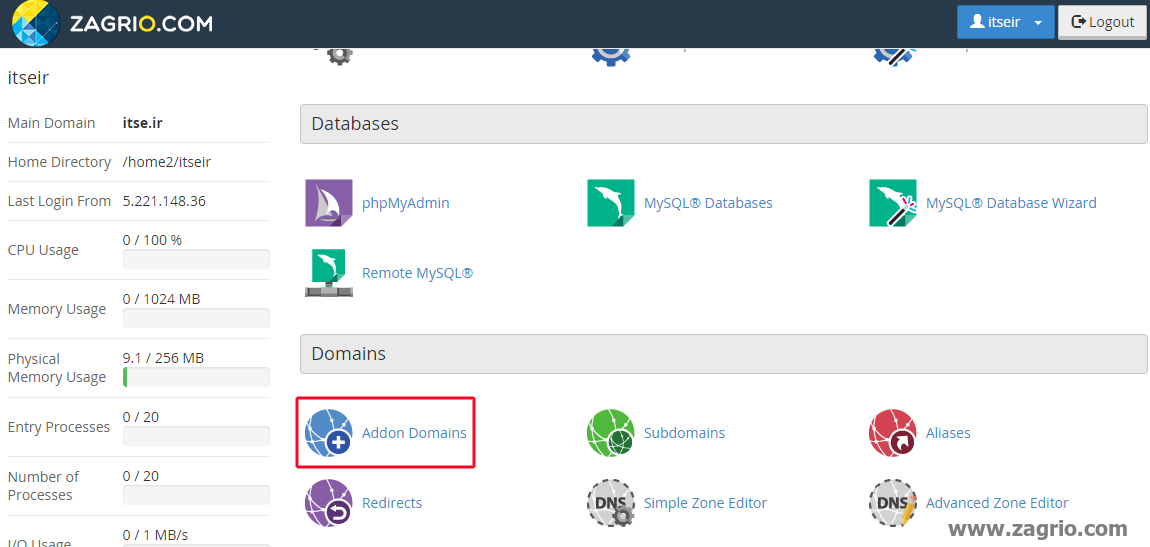Click the Simple Zone Editor DNS icon
Viewport: 1150px width, 547px height.
point(610,503)
